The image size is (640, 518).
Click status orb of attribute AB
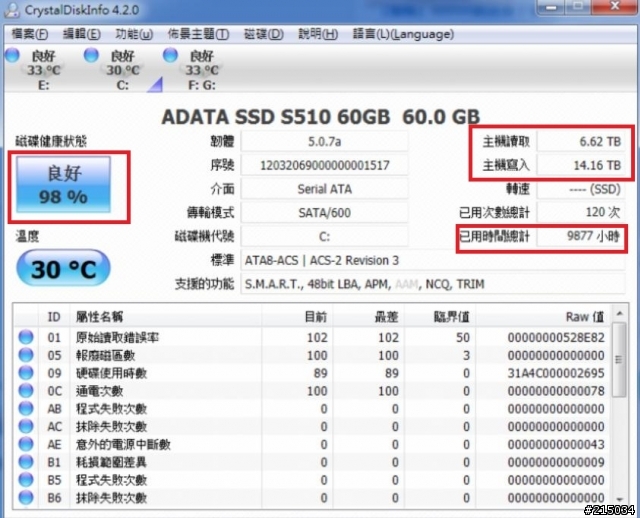pos(26,409)
